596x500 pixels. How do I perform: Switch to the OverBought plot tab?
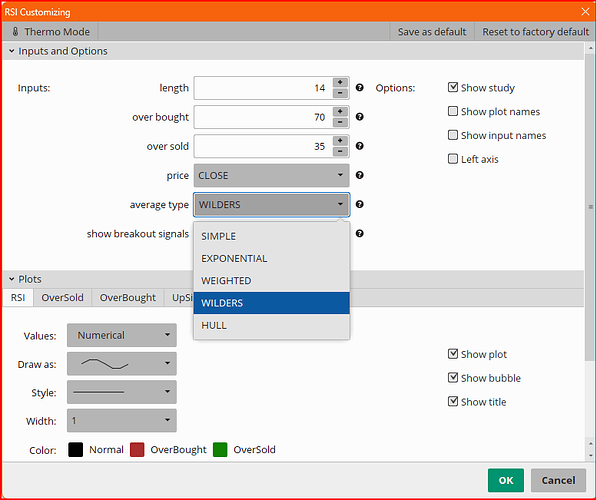(128, 298)
